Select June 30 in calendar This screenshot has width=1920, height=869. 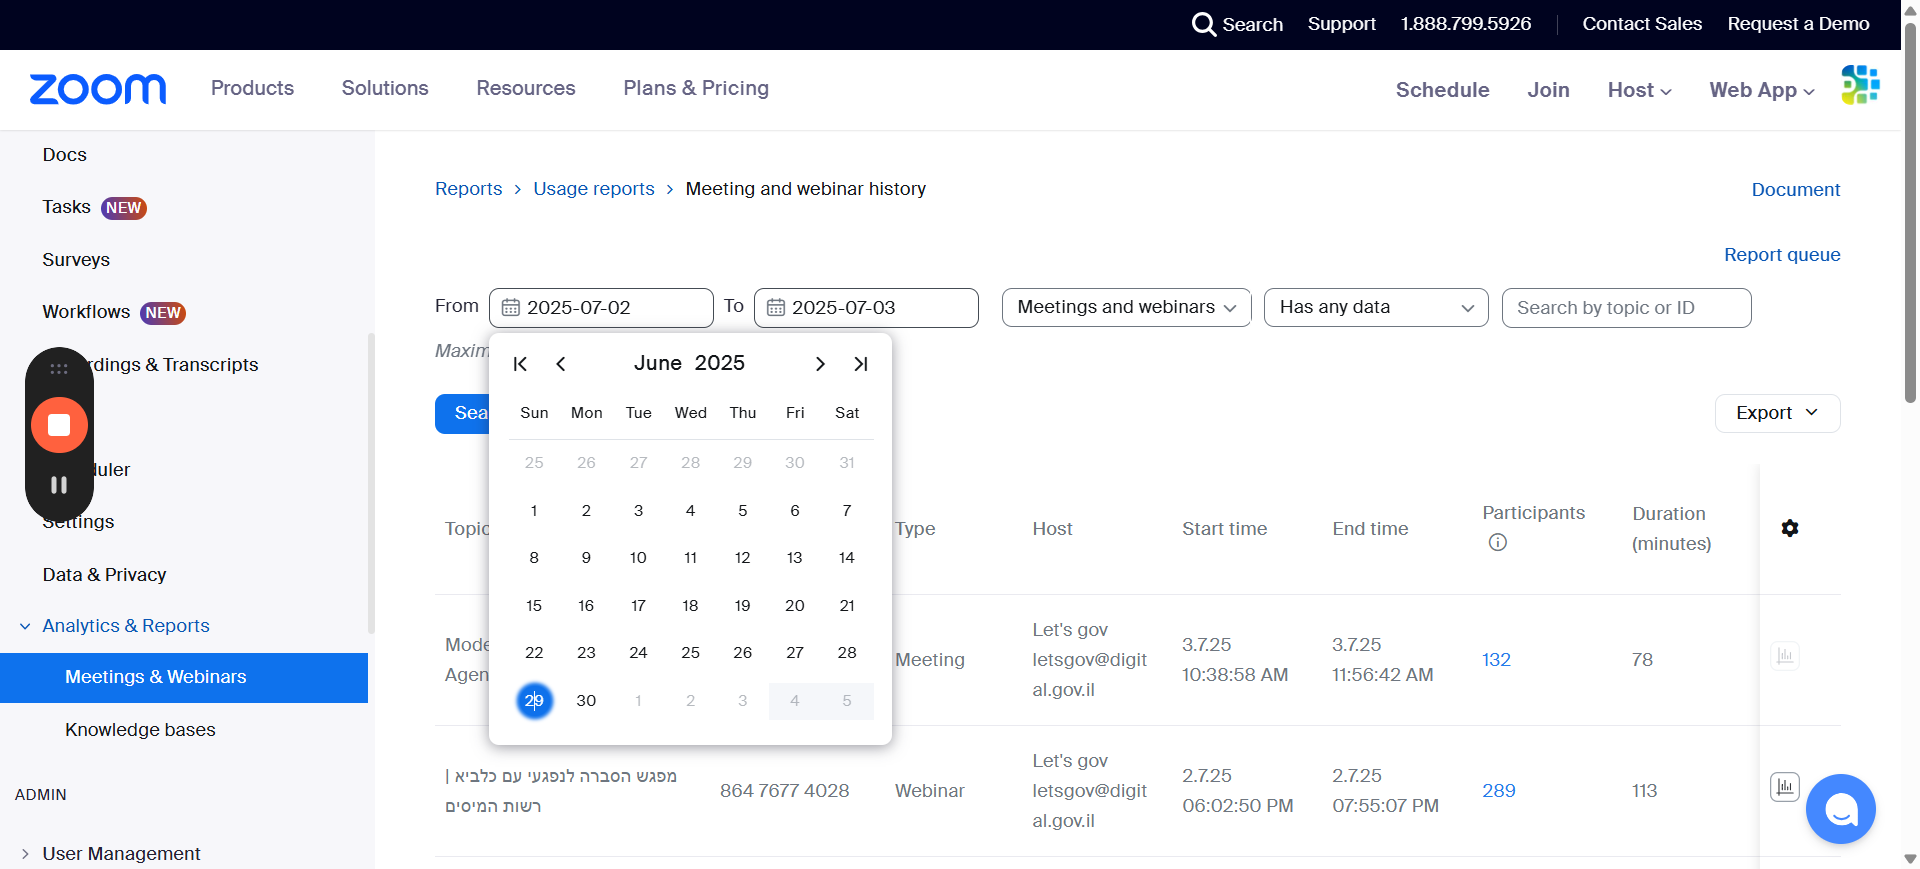click(x=586, y=701)
